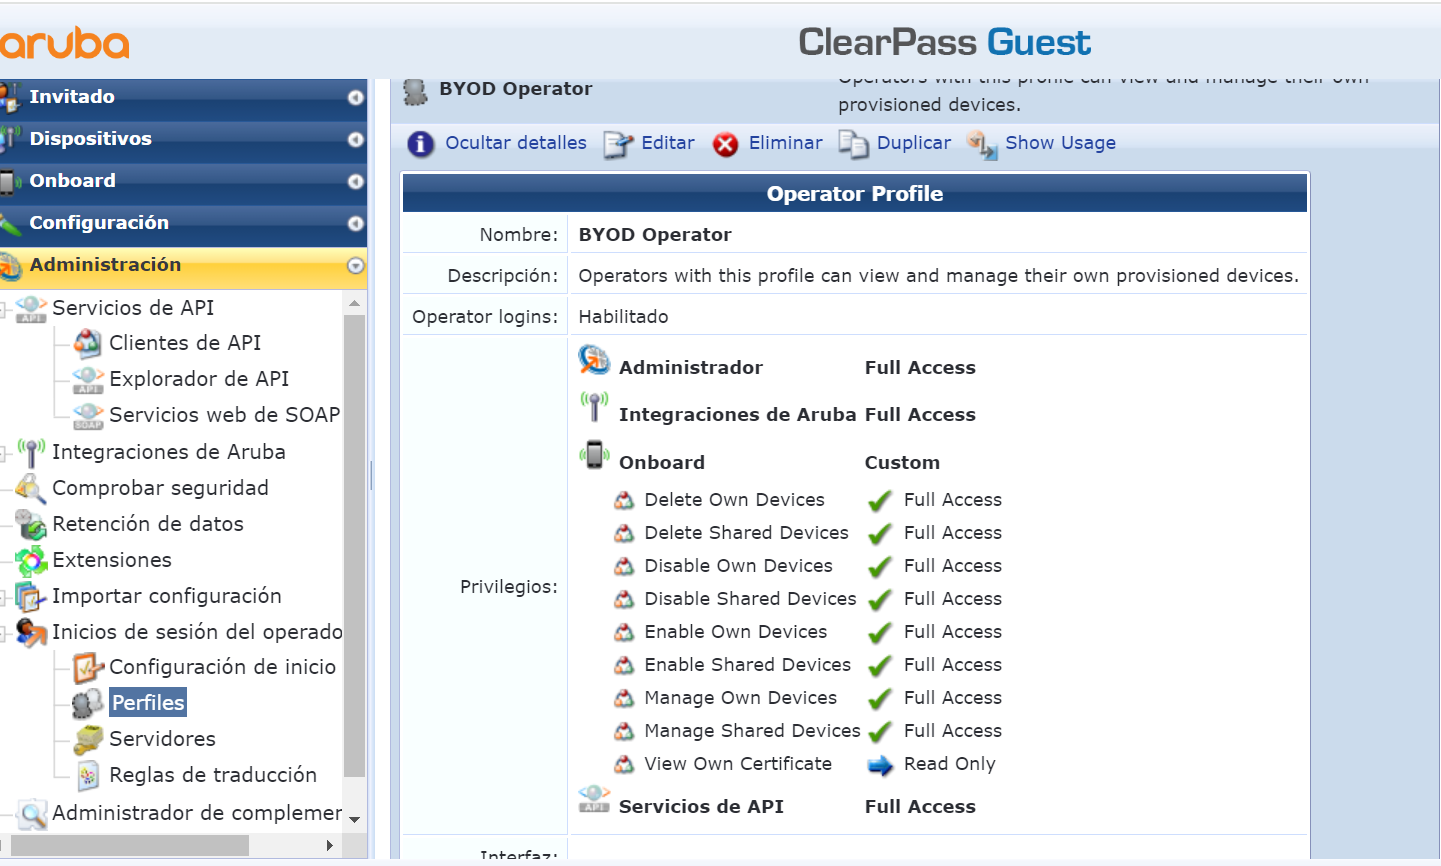Expand the Onboard menu section arrow
Viewport: 1441px width, 866px height.
point(355,182)
